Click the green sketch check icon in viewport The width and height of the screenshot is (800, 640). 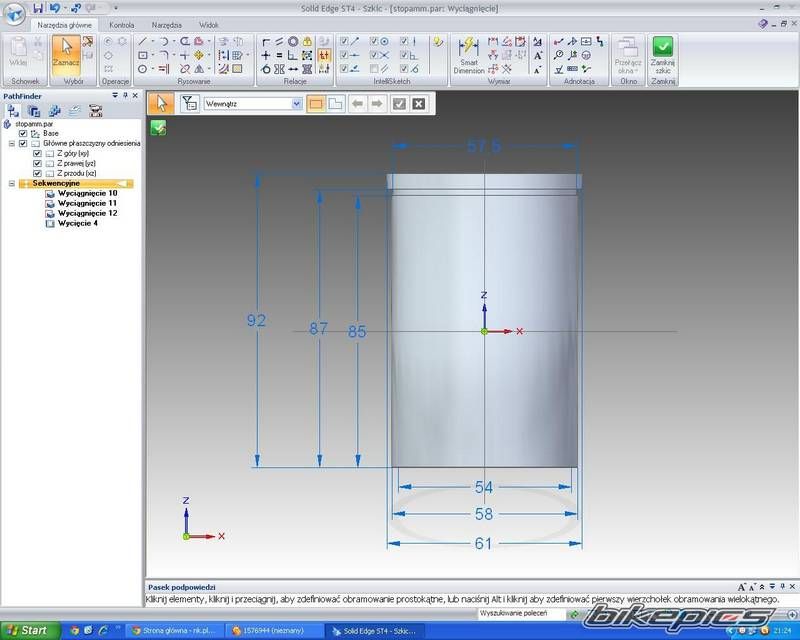(x=158, y=128)
